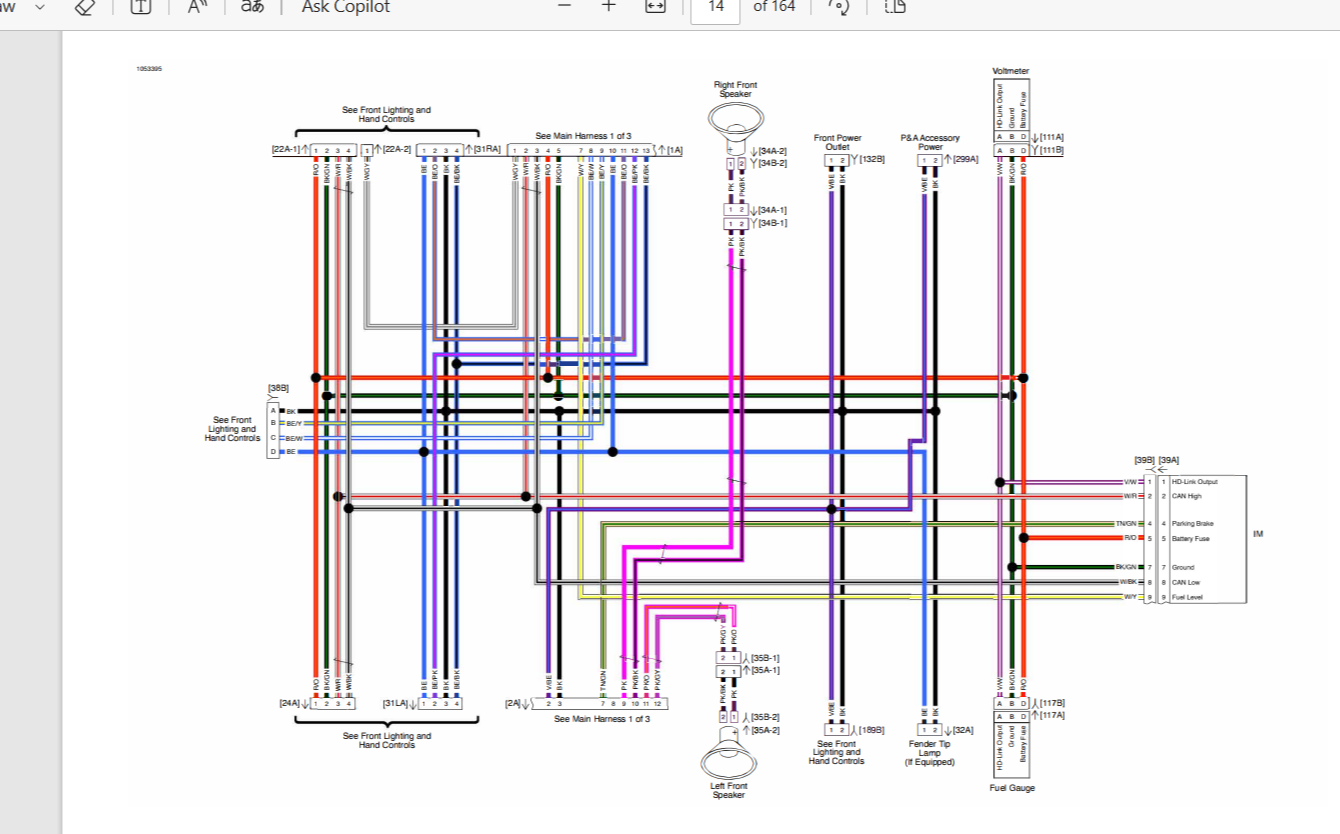Open the Translate tool
Viewport: 1340px width, 834px height.
[253, 6]
